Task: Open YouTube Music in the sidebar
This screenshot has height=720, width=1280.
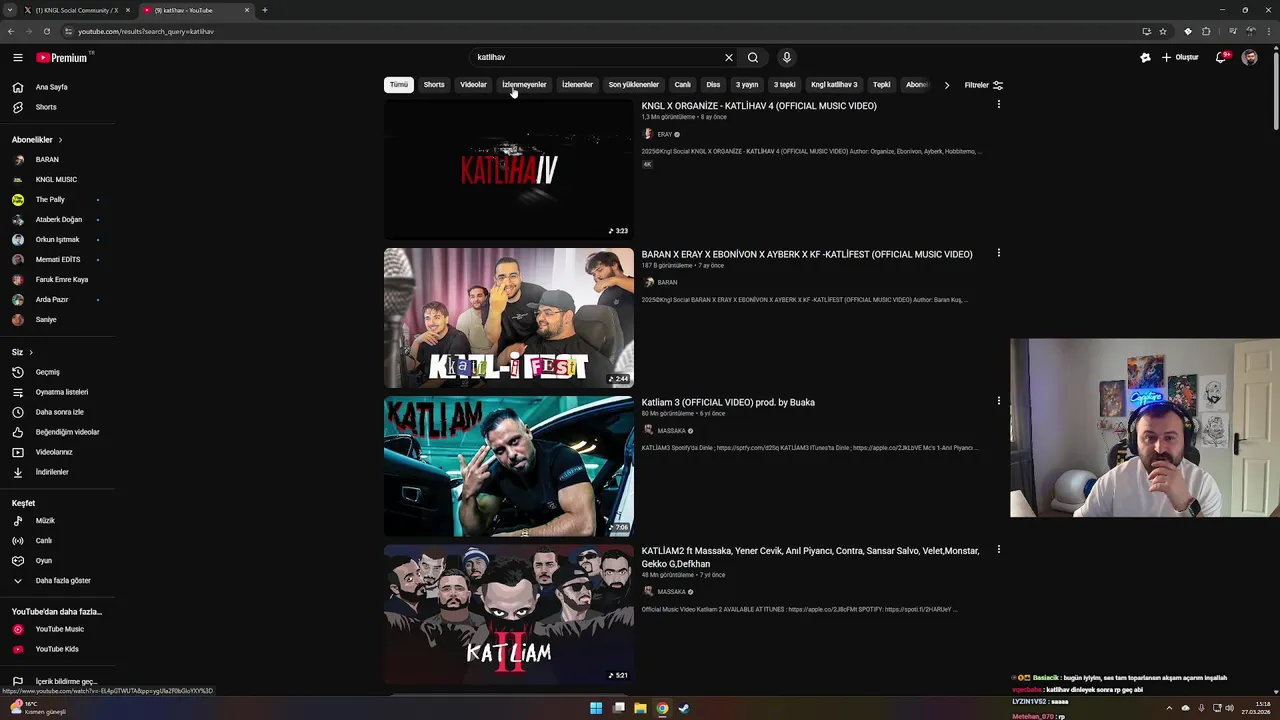Action: point(58,629)
